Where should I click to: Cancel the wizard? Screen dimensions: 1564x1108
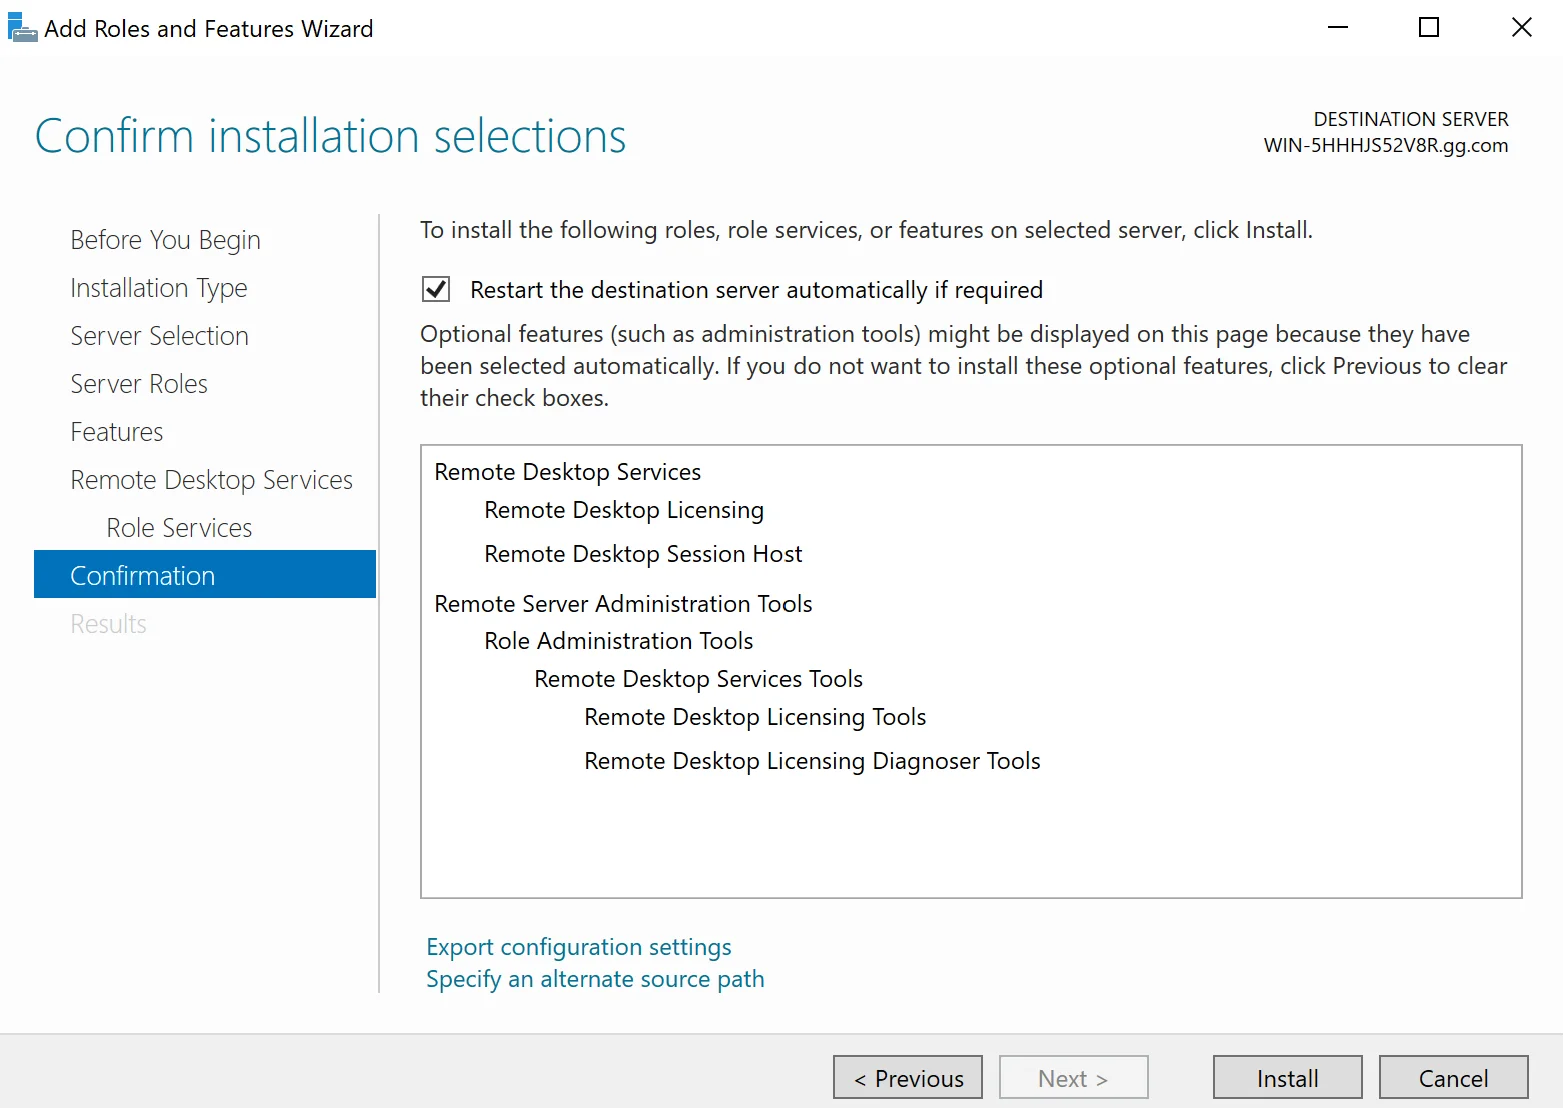click(1453, 1078)
